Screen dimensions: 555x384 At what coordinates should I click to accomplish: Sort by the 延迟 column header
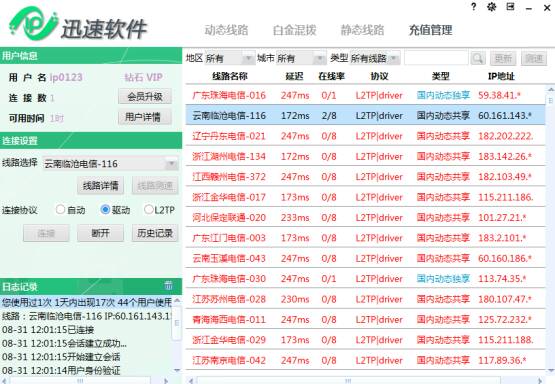[294, 76]
